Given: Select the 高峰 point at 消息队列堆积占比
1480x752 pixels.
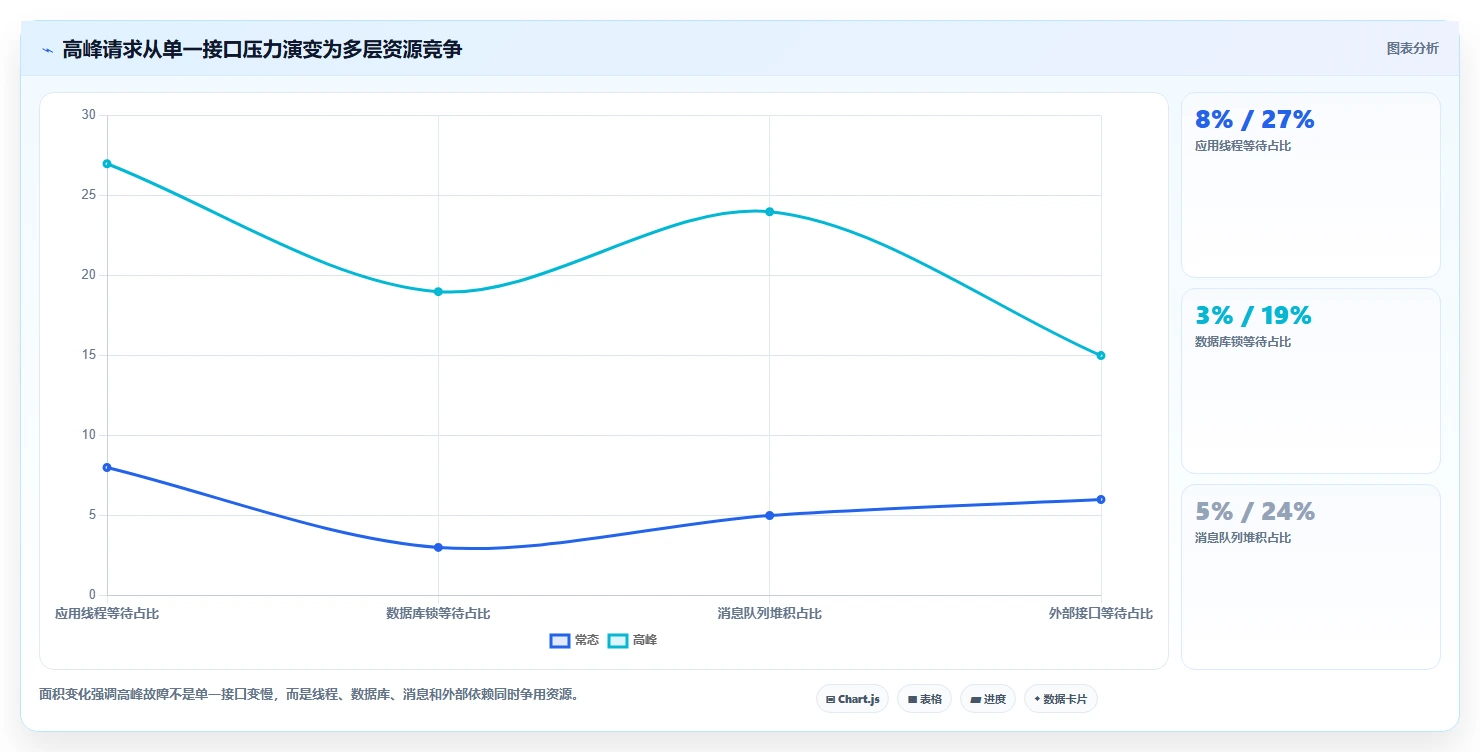Looking at the screenshot, I should pos(769,211).
